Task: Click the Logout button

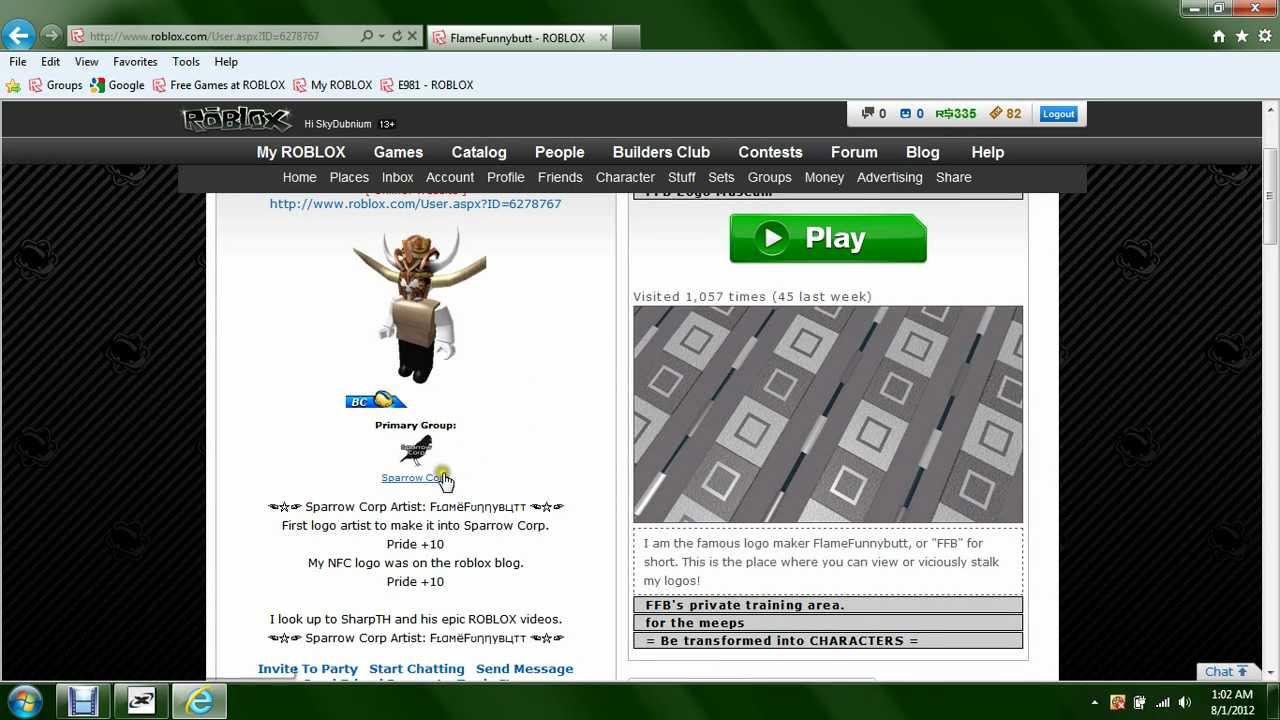Action: click(1058, 114)
